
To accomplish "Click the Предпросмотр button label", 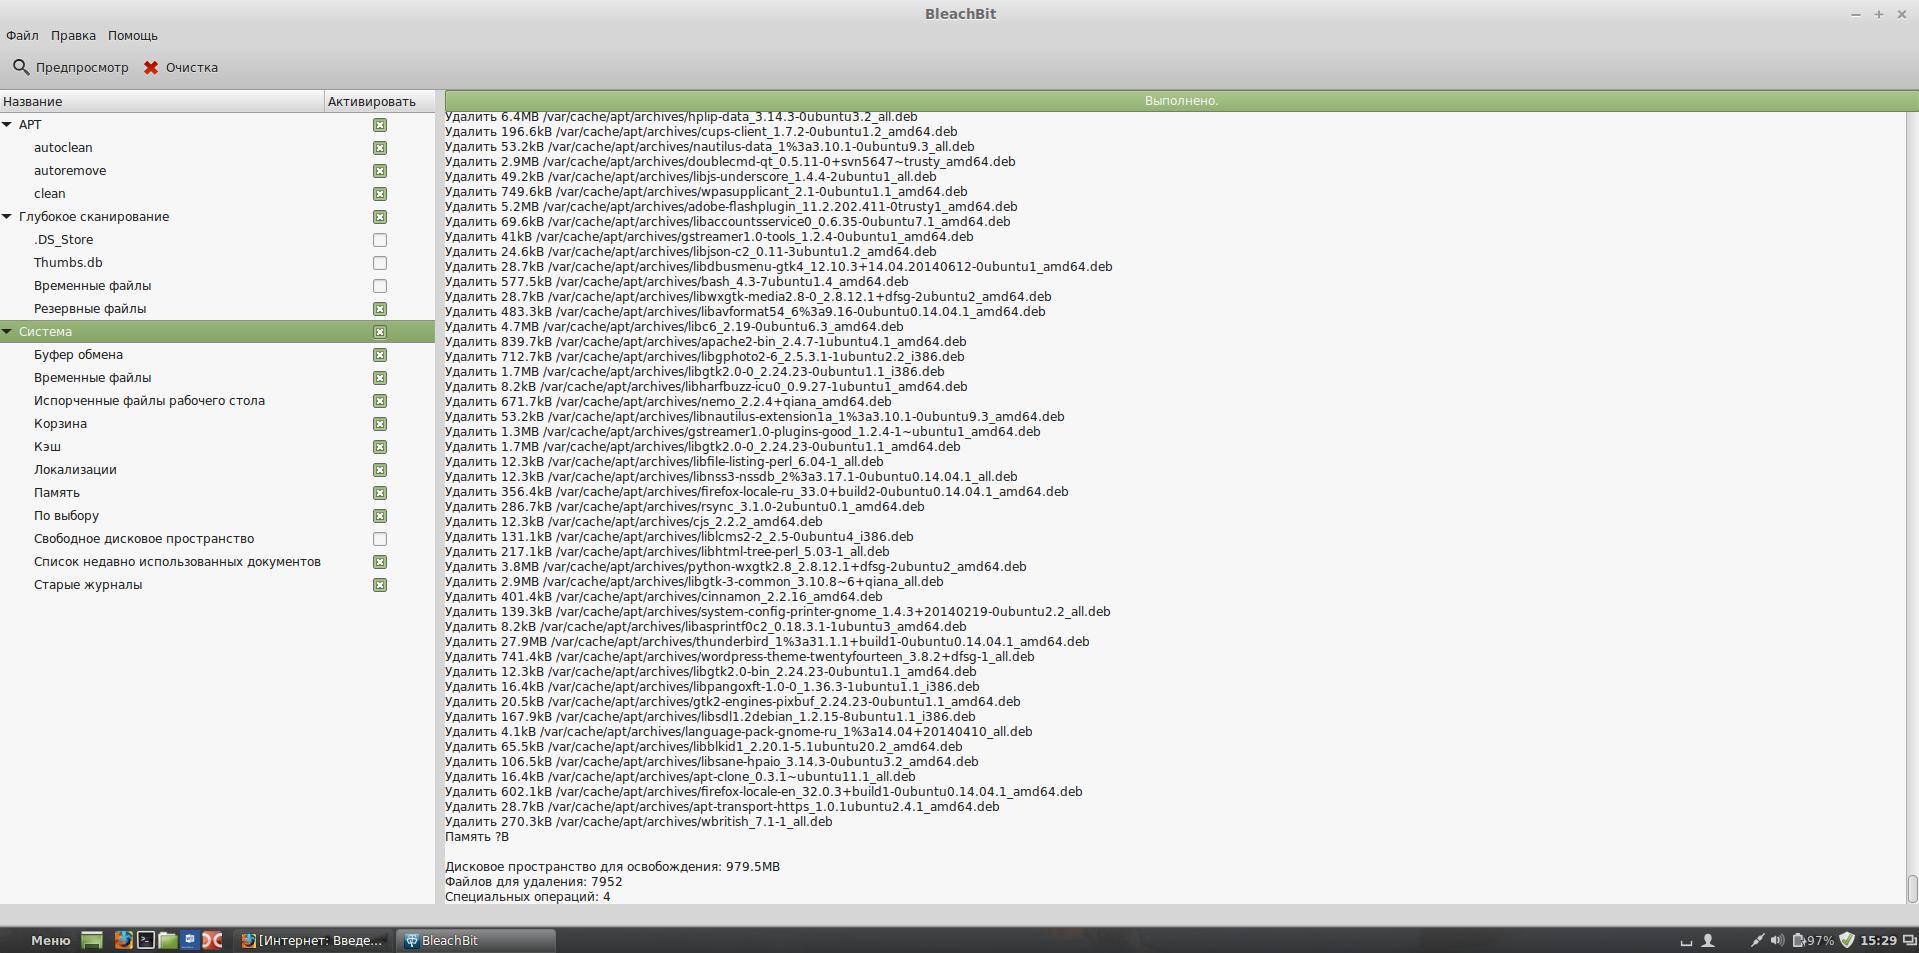I will click(82, 68).
